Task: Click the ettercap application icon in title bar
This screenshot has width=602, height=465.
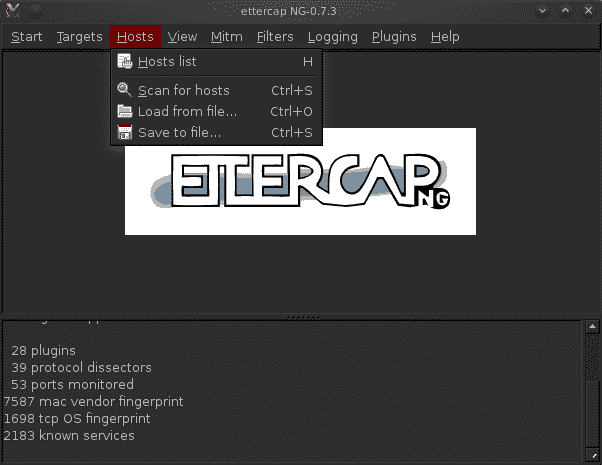Action: click(13, 11)
